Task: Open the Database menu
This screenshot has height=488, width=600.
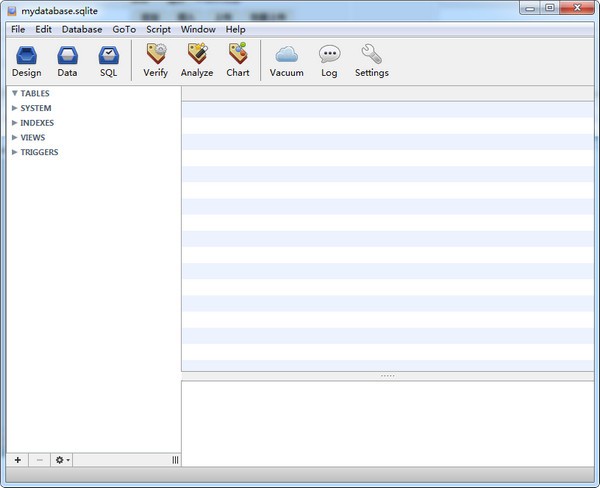Action: [82, 29]
